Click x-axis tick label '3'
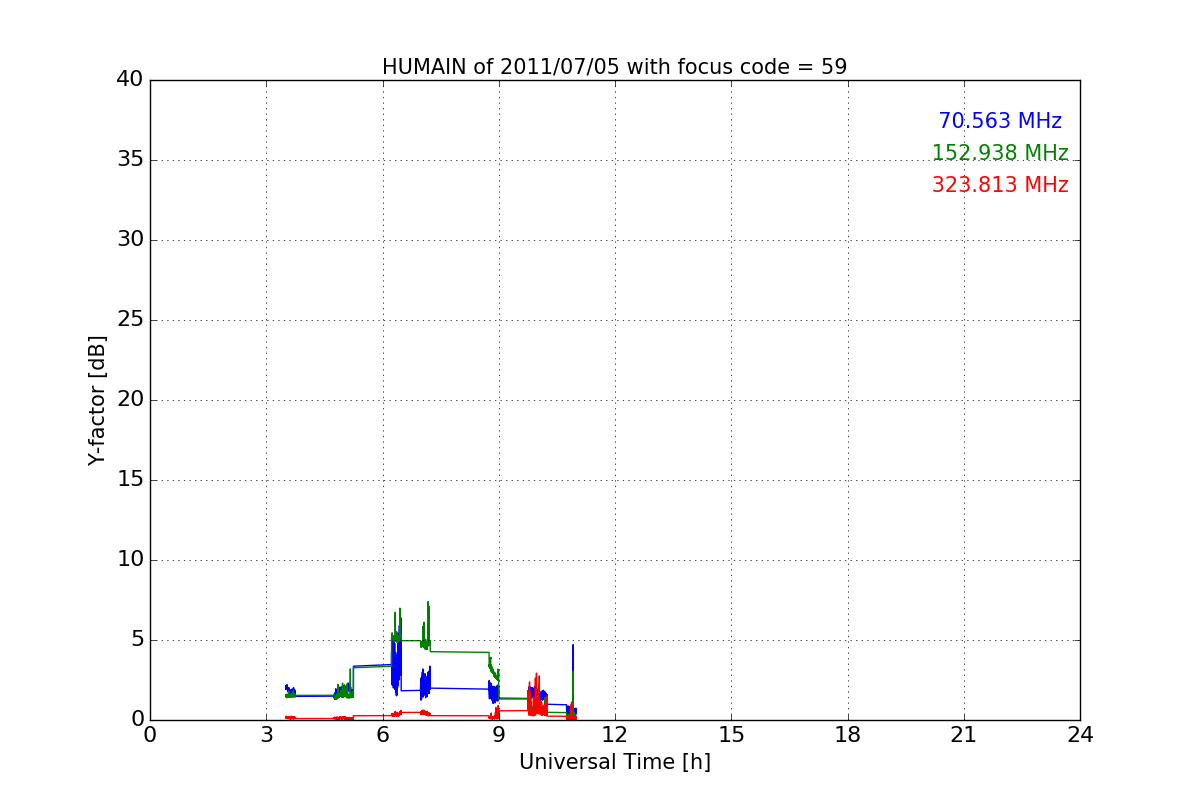This screenshot has width=1200, height=800. 266,735
